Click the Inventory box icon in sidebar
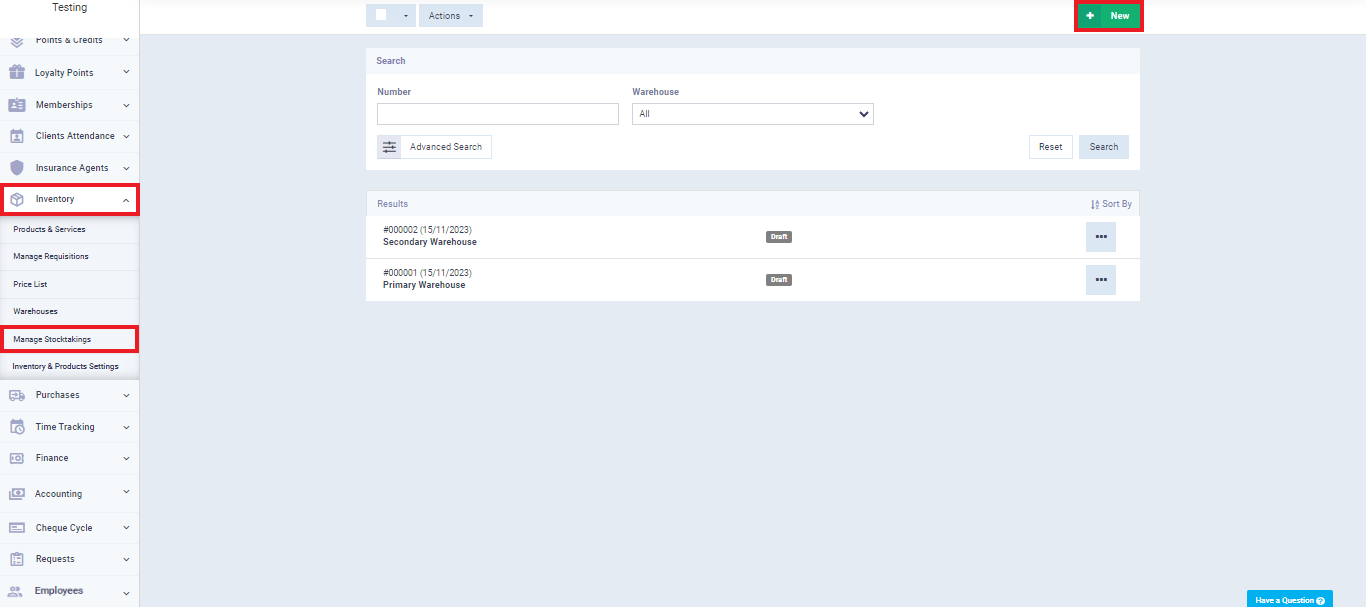Viewport: 1366px width, 607px height. [x=17, y=199]
